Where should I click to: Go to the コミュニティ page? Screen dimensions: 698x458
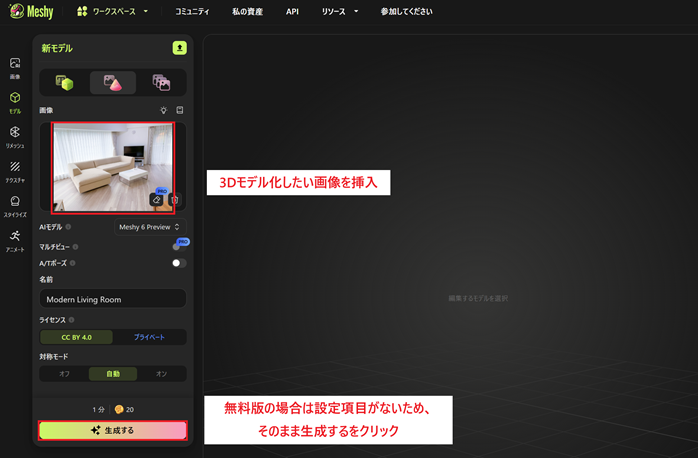click(x=192, y=12)
